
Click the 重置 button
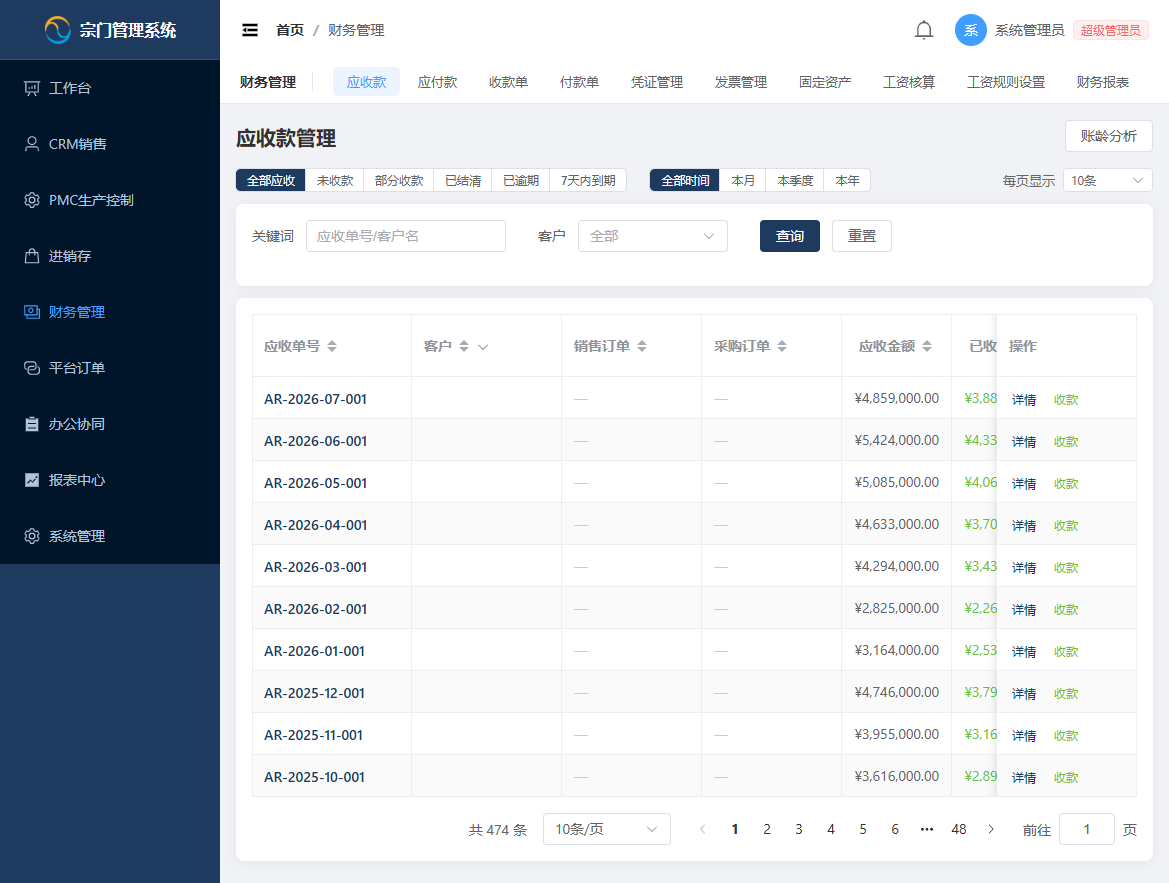(862, 236)
